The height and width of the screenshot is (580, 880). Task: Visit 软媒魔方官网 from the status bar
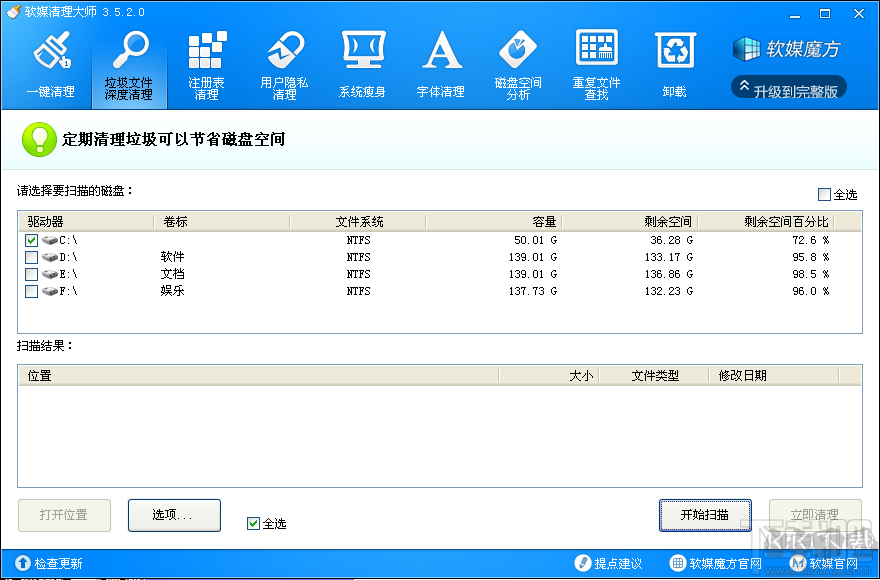[716, 562]
